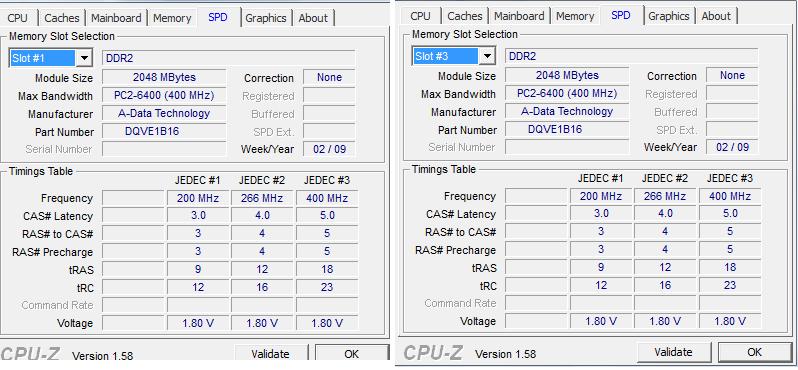Select the Slot #1 combo box text
798x370 pixels.
click(43, 58)
